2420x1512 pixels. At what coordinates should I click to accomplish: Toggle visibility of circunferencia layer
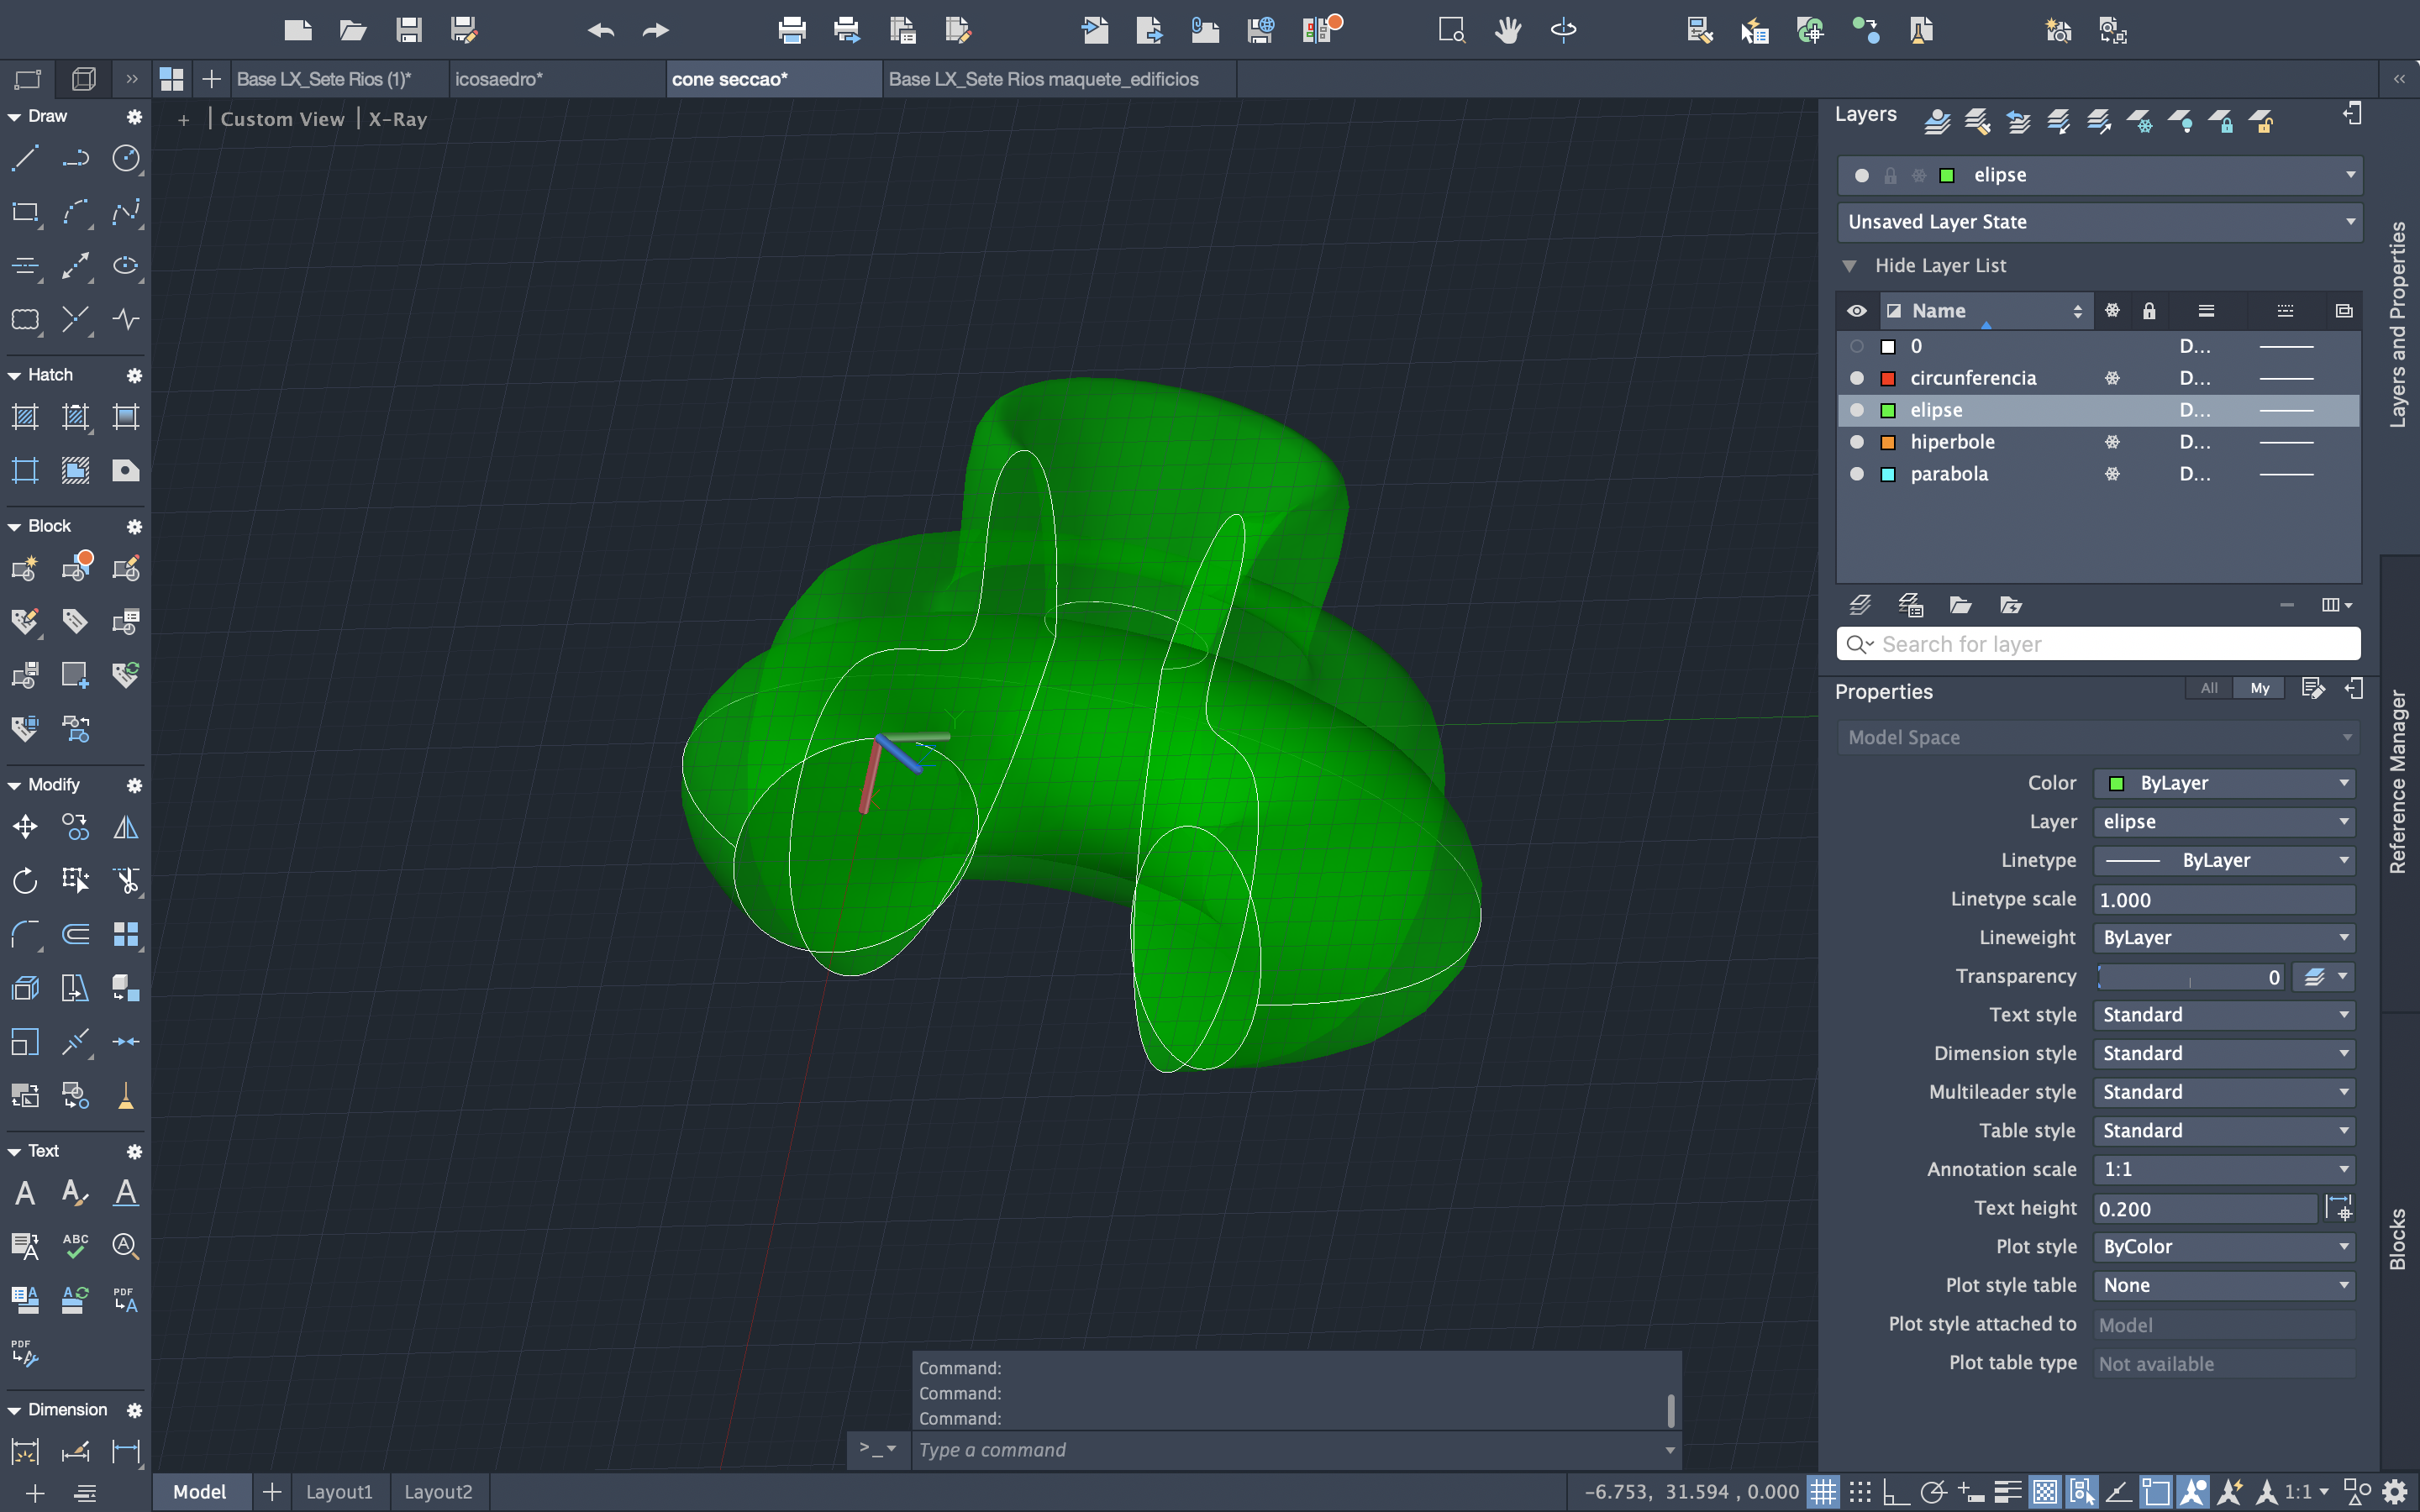pyautogui.click(x=1857, y=378)
